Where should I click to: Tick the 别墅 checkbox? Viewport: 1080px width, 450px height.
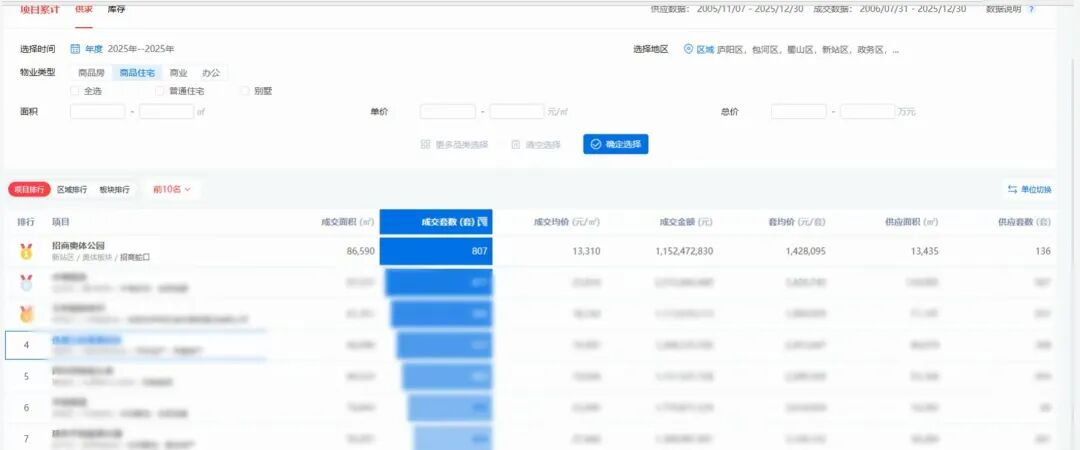[x=245, y=90]
